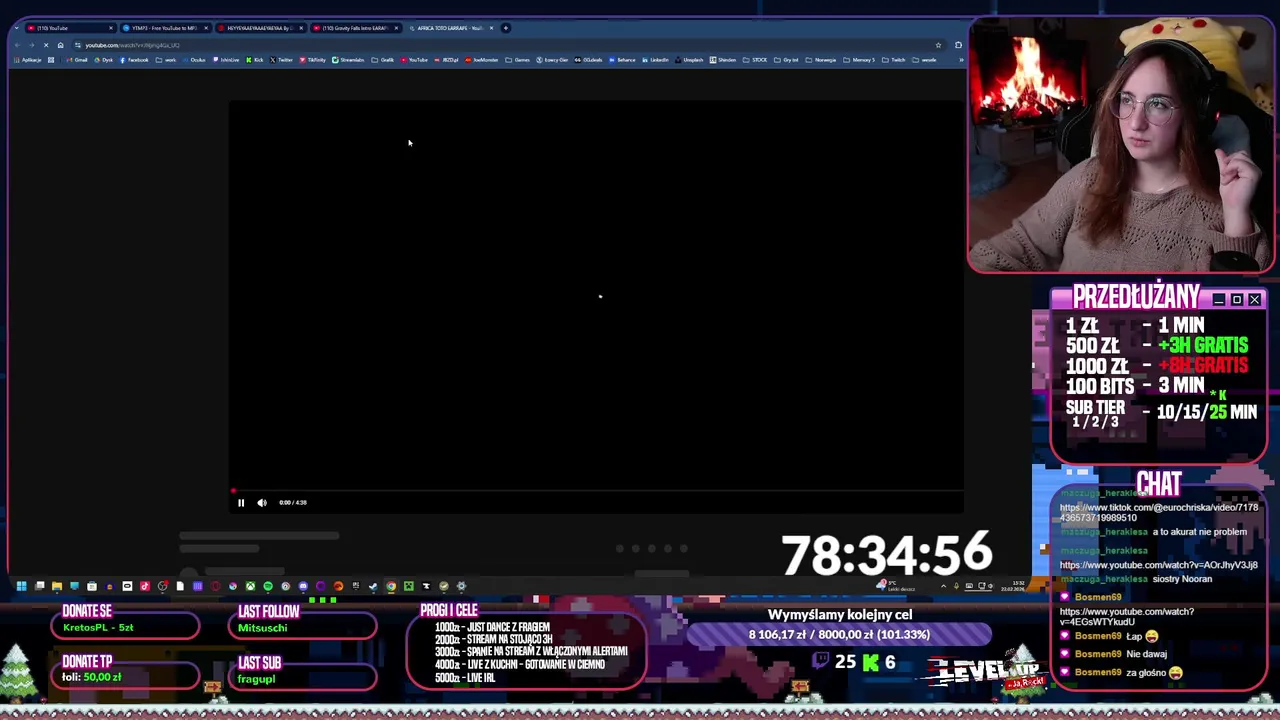Screen dimensions: 1280x720
Task: Open the browser extensions menu
Action: click(958, 45)
